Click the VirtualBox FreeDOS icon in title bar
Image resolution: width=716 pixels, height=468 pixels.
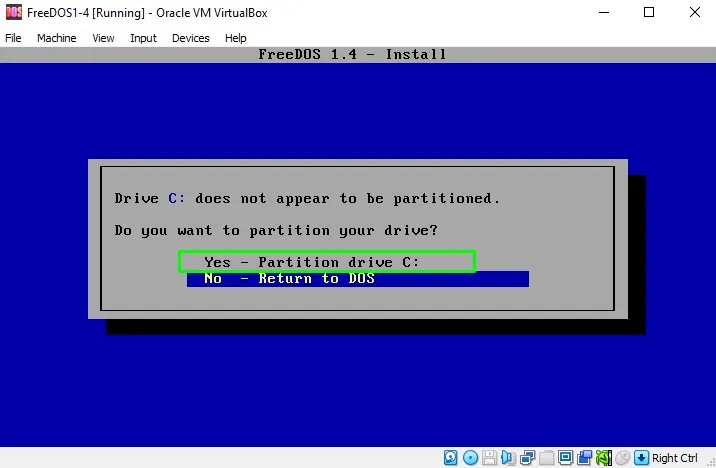point(14,12)
